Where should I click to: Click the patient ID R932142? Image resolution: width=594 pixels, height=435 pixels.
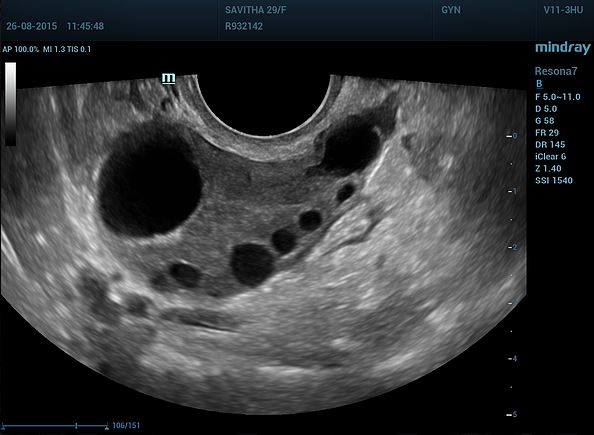tap(244, 26)
